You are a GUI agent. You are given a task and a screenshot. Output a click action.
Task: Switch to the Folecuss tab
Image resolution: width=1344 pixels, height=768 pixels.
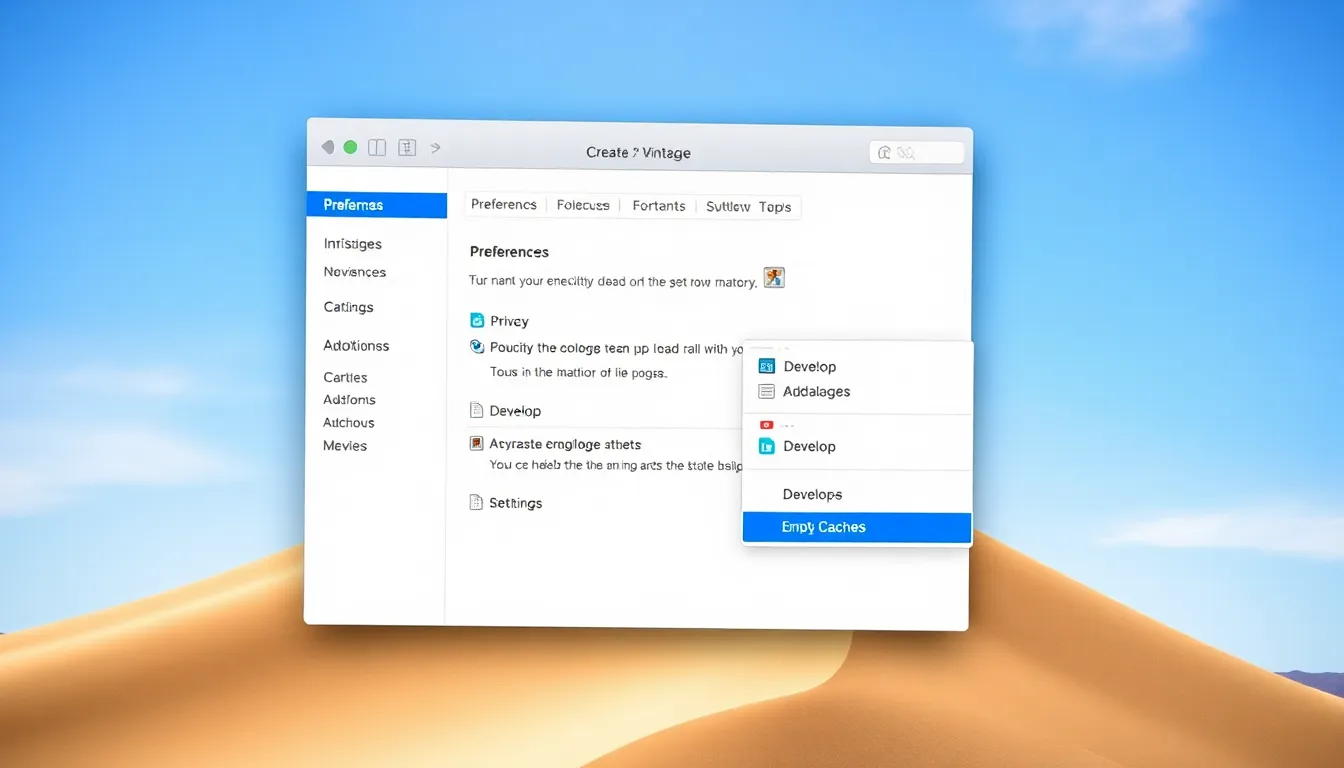pos(583,205)
